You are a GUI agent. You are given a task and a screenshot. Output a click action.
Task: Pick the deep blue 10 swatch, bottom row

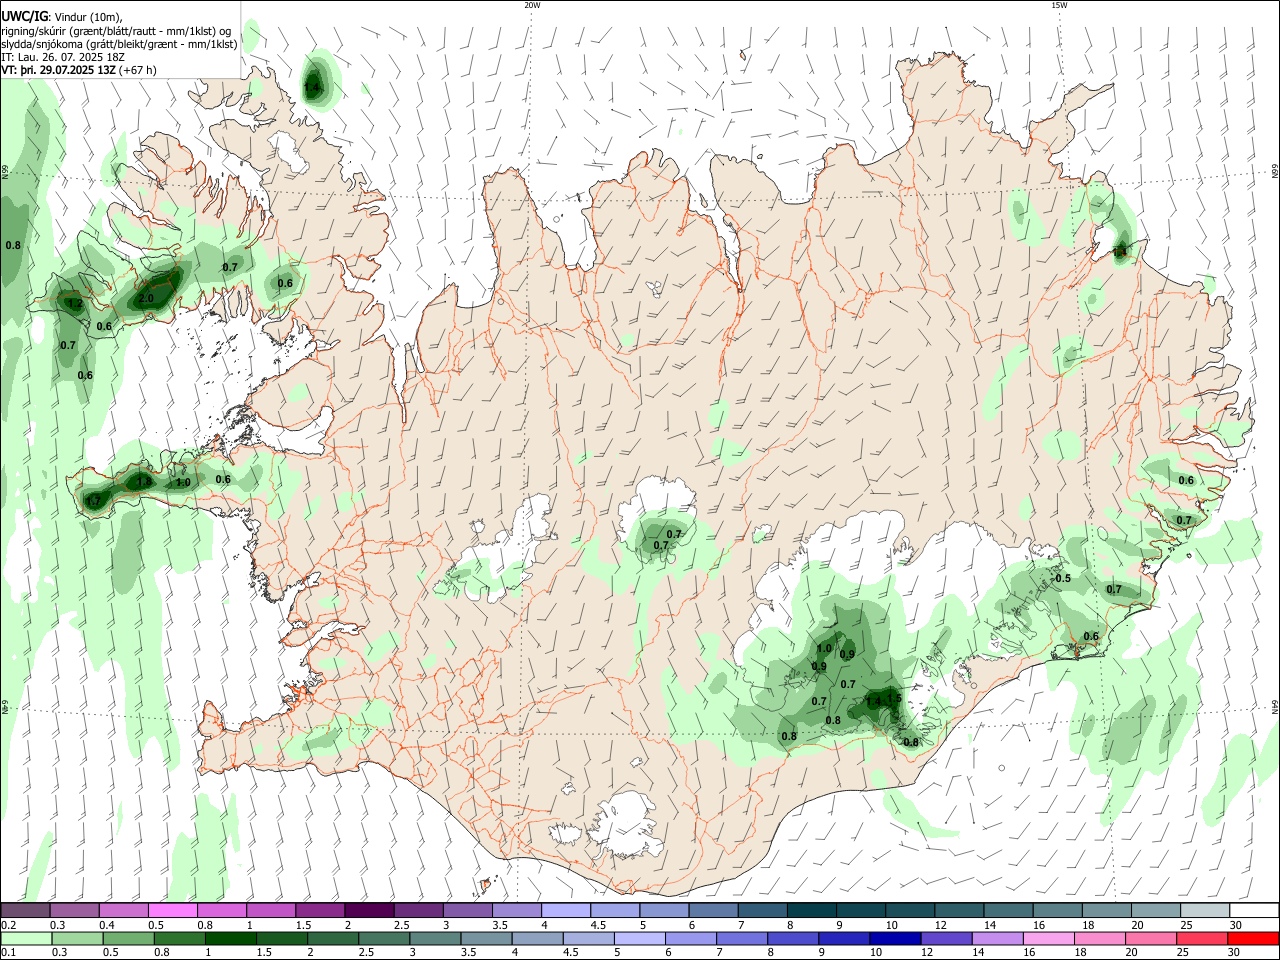click(896, 938)
